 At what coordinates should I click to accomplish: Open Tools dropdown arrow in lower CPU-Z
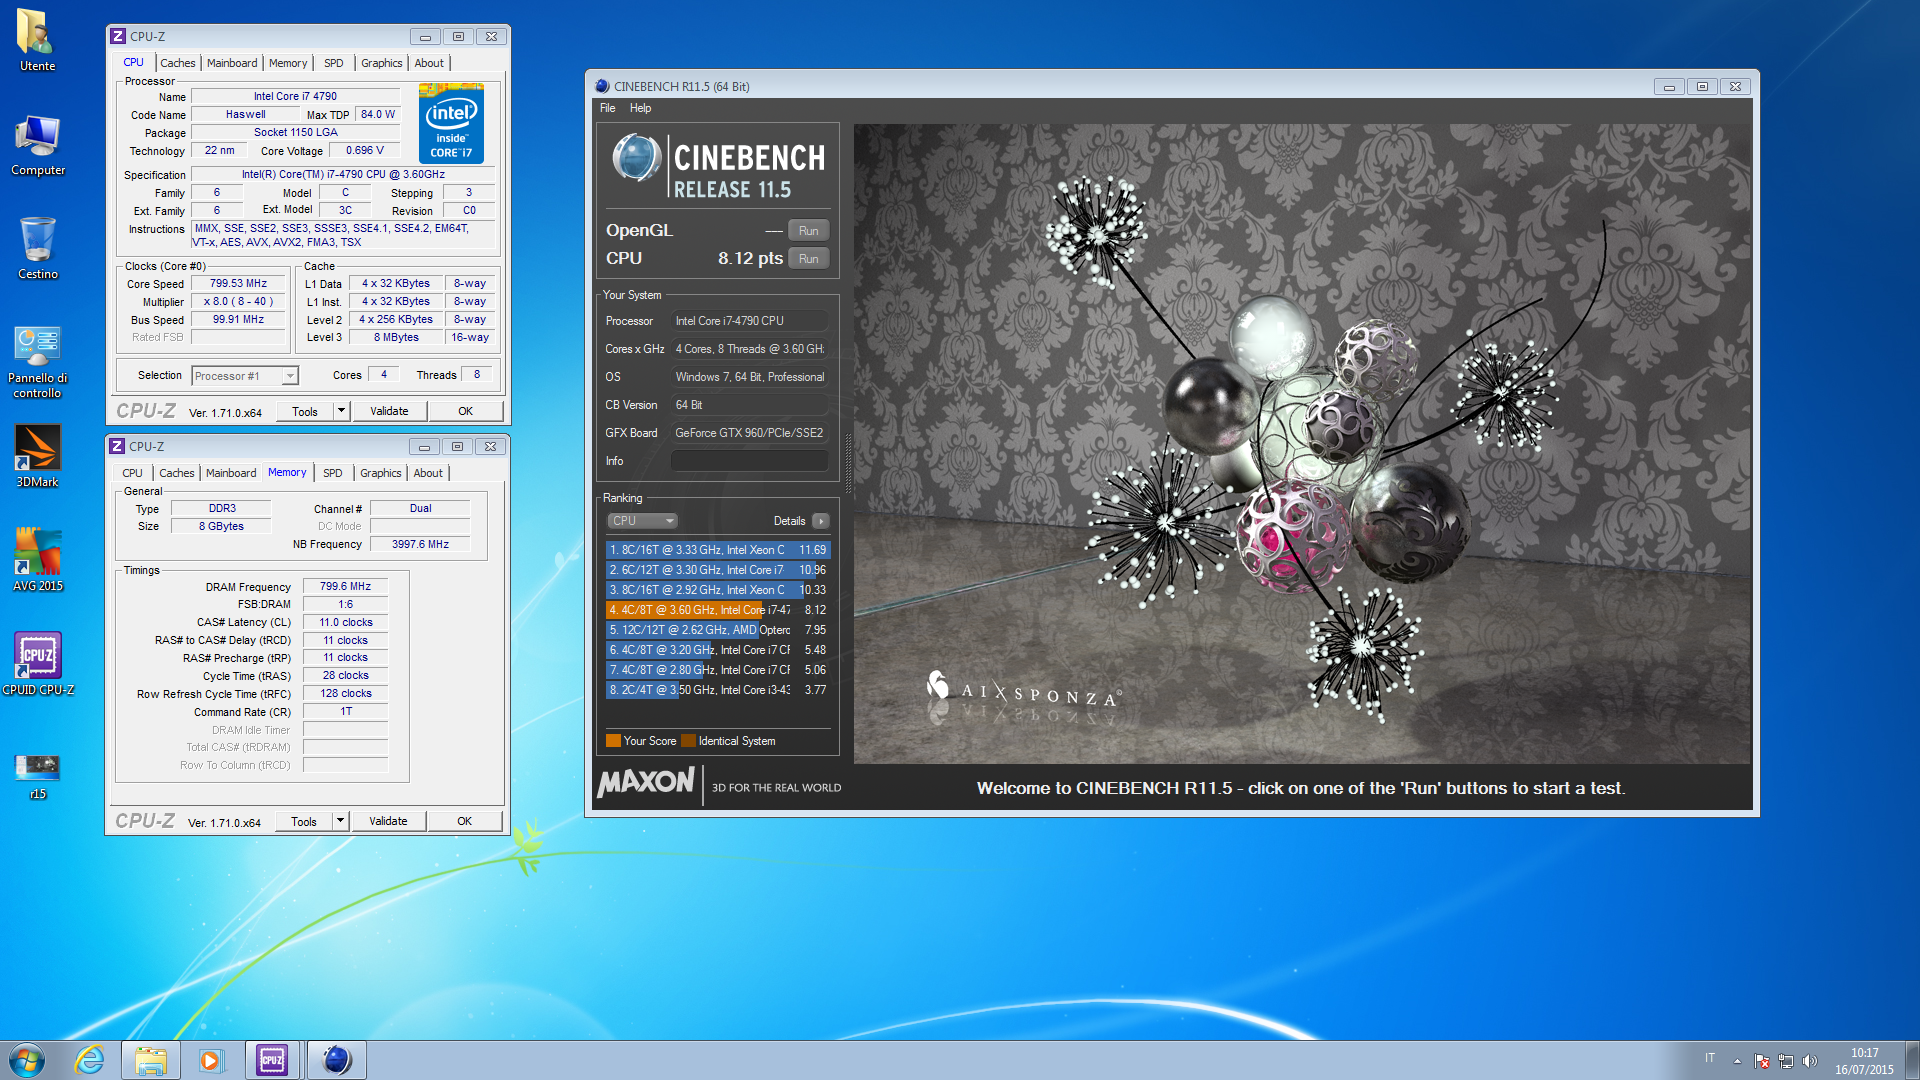340,821
